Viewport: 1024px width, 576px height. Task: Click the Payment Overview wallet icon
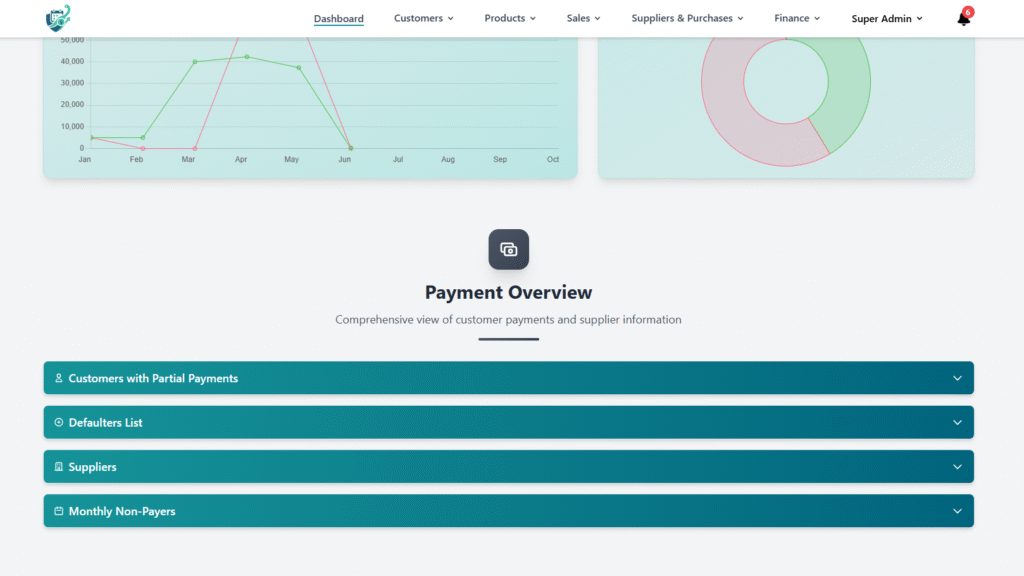point(508,249)
